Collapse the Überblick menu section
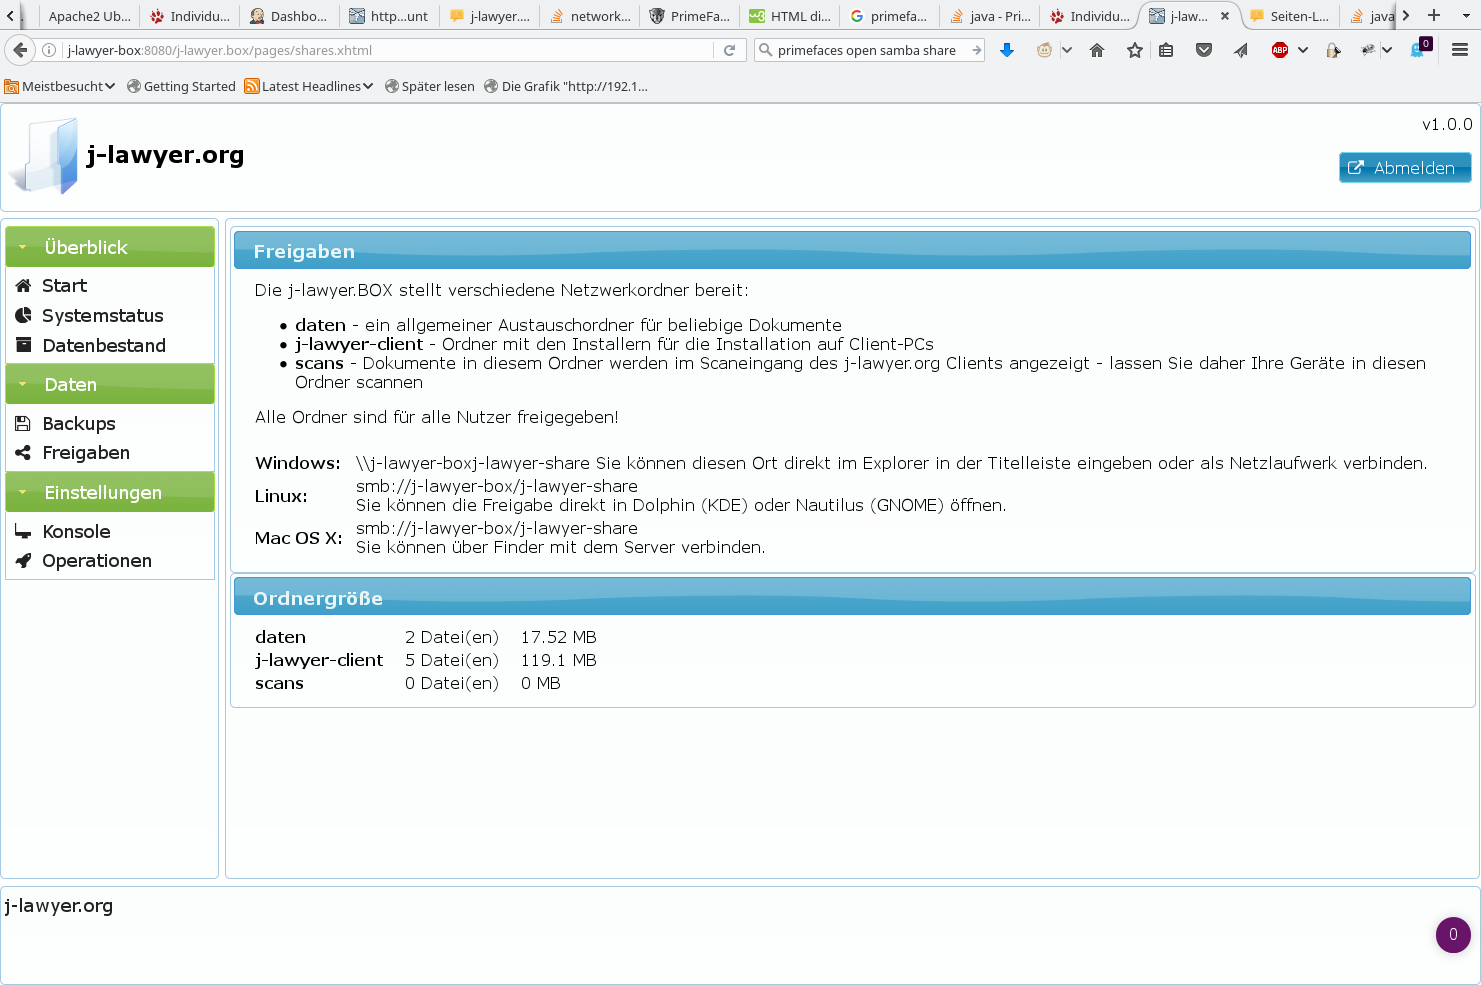 tap(110, 247)
